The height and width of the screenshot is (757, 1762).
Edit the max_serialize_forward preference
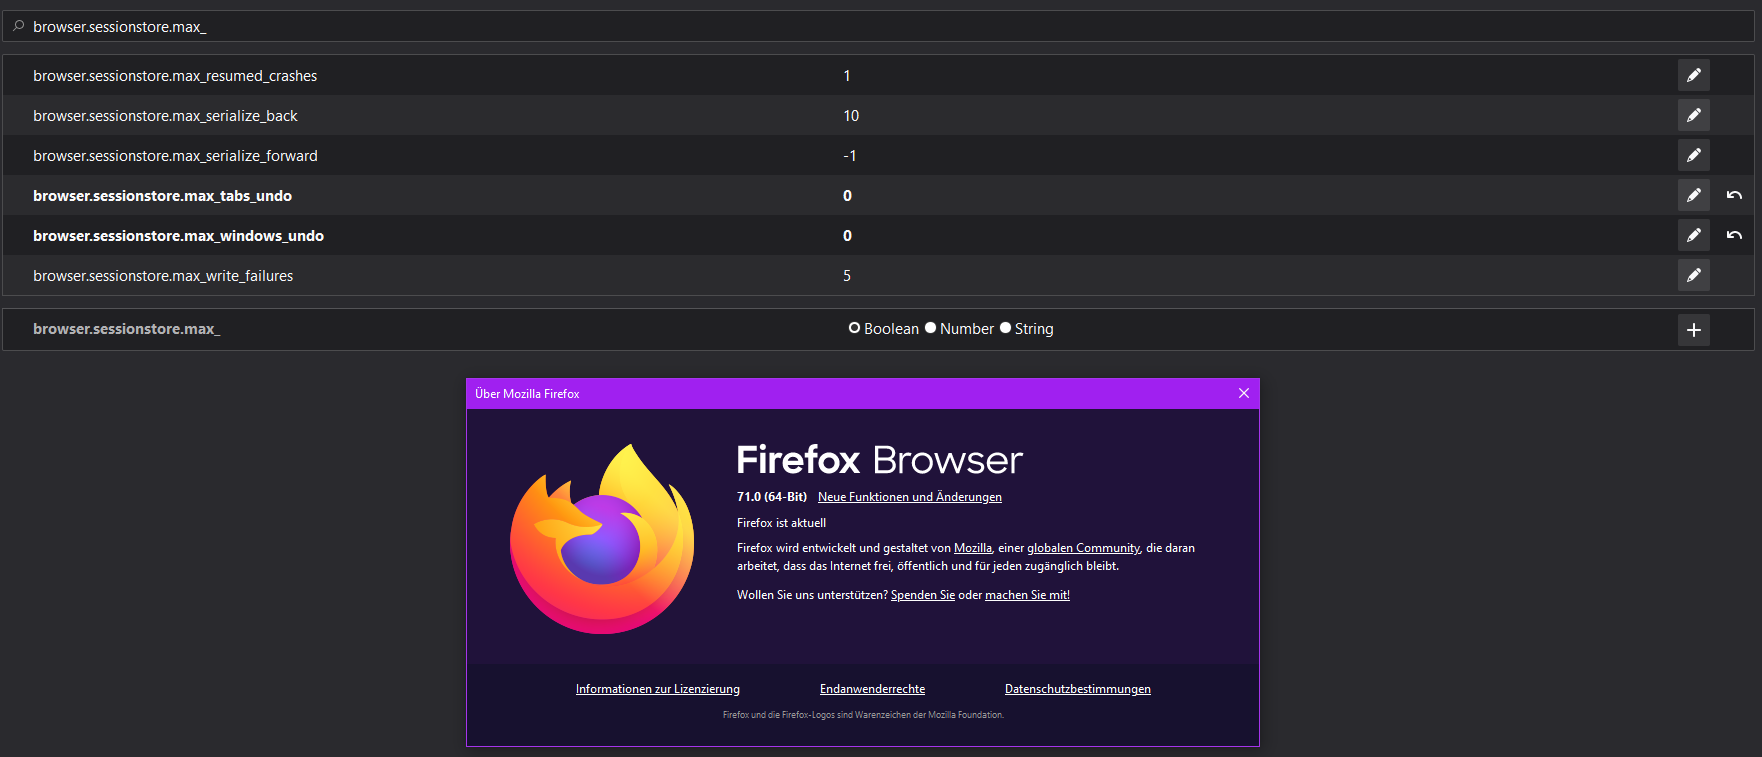[1693, 155]
